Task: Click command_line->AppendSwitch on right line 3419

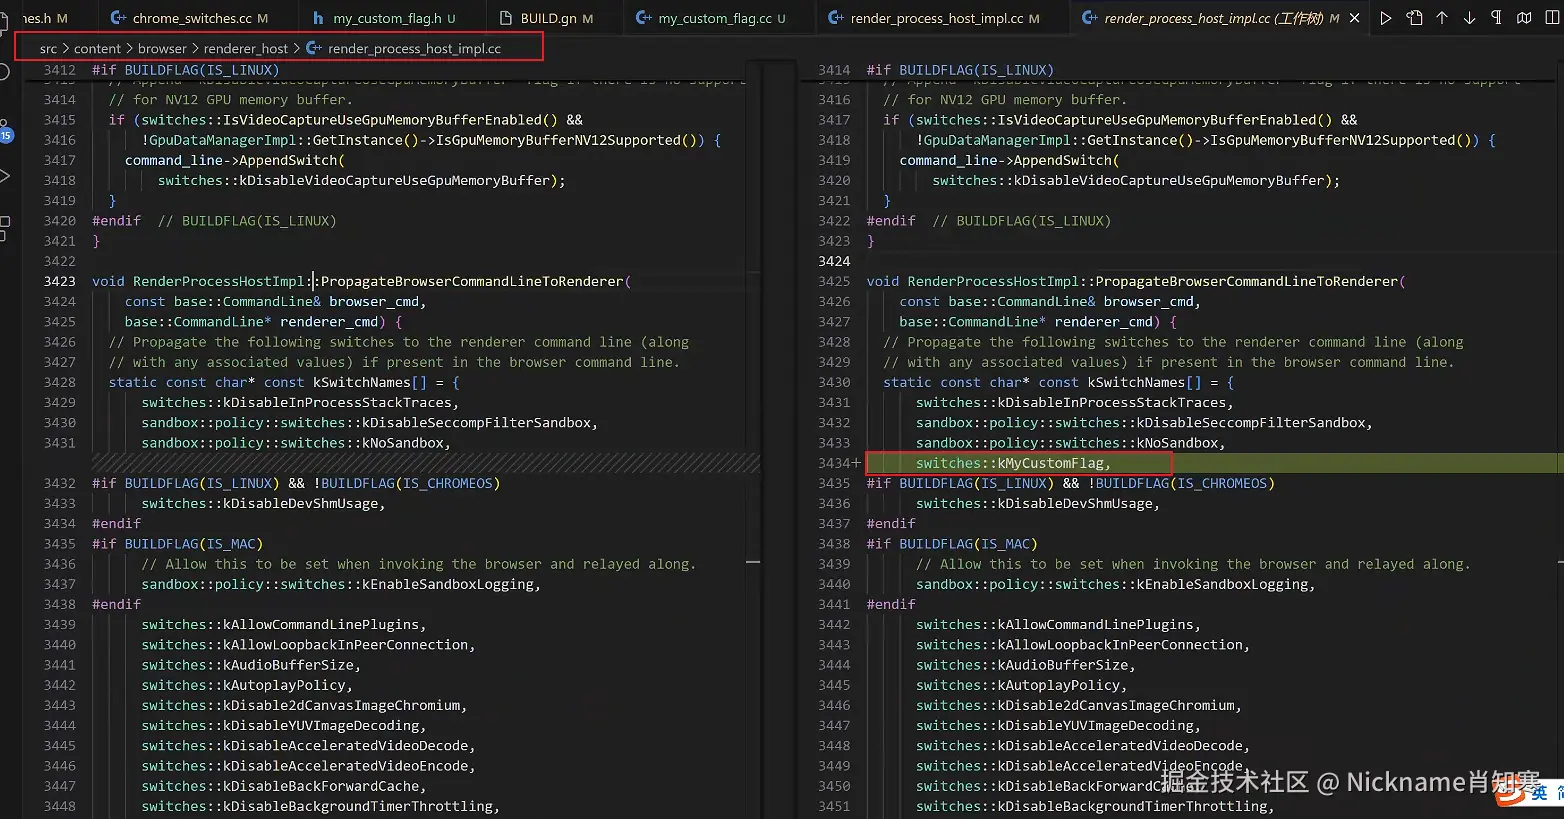Action: click(x=1009, y=160)
